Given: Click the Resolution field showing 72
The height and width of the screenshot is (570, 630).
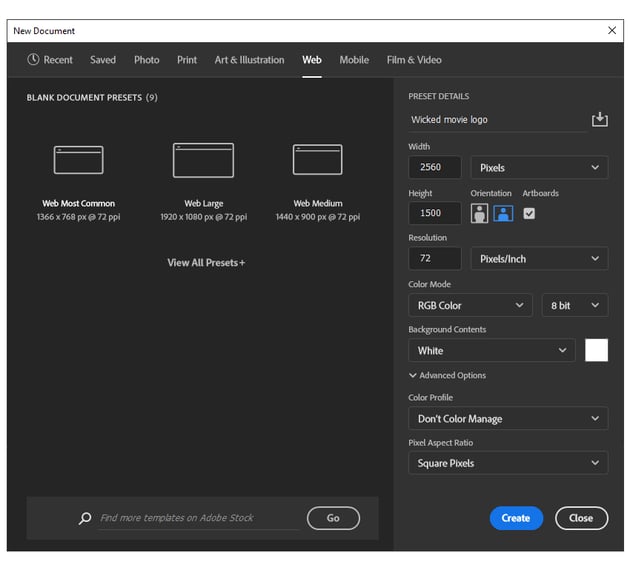Looking at the screenshot, I should pyautogui.click(x=434, y=258).
